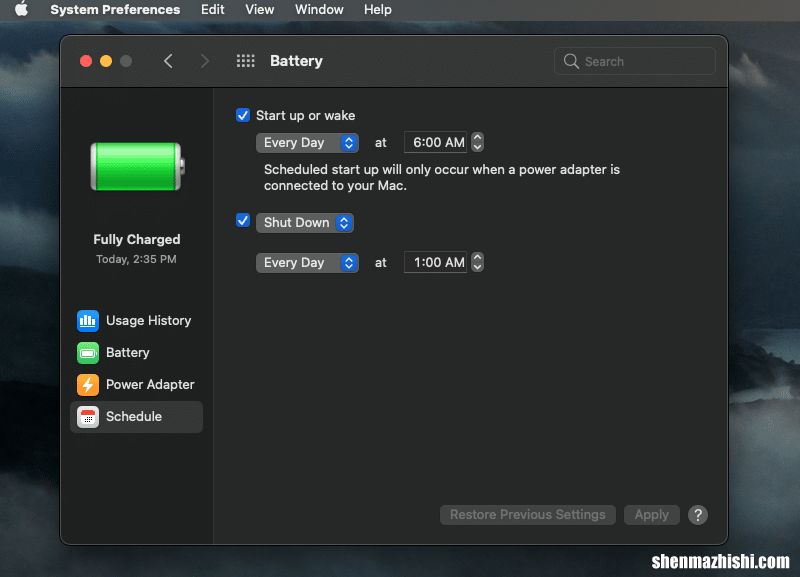Click the 6:00 AM time field
Viewport: 800px width, 577px height.
435,142
